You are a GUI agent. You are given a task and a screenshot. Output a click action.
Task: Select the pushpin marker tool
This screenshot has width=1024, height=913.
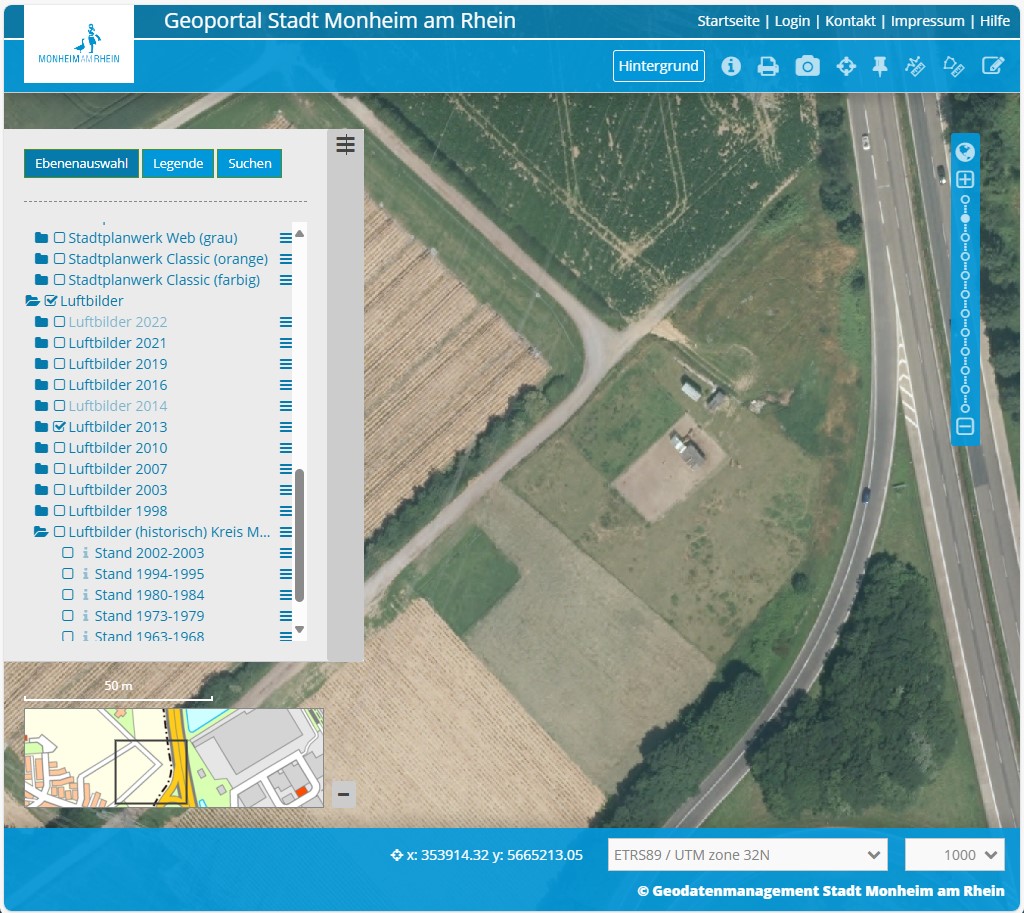(x=880, y=66)
